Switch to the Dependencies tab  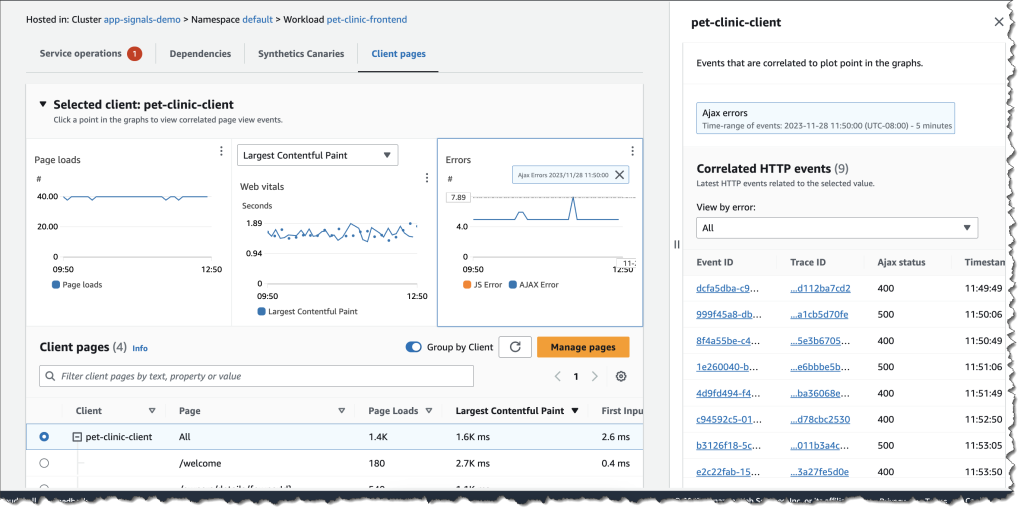pos(200,54)
